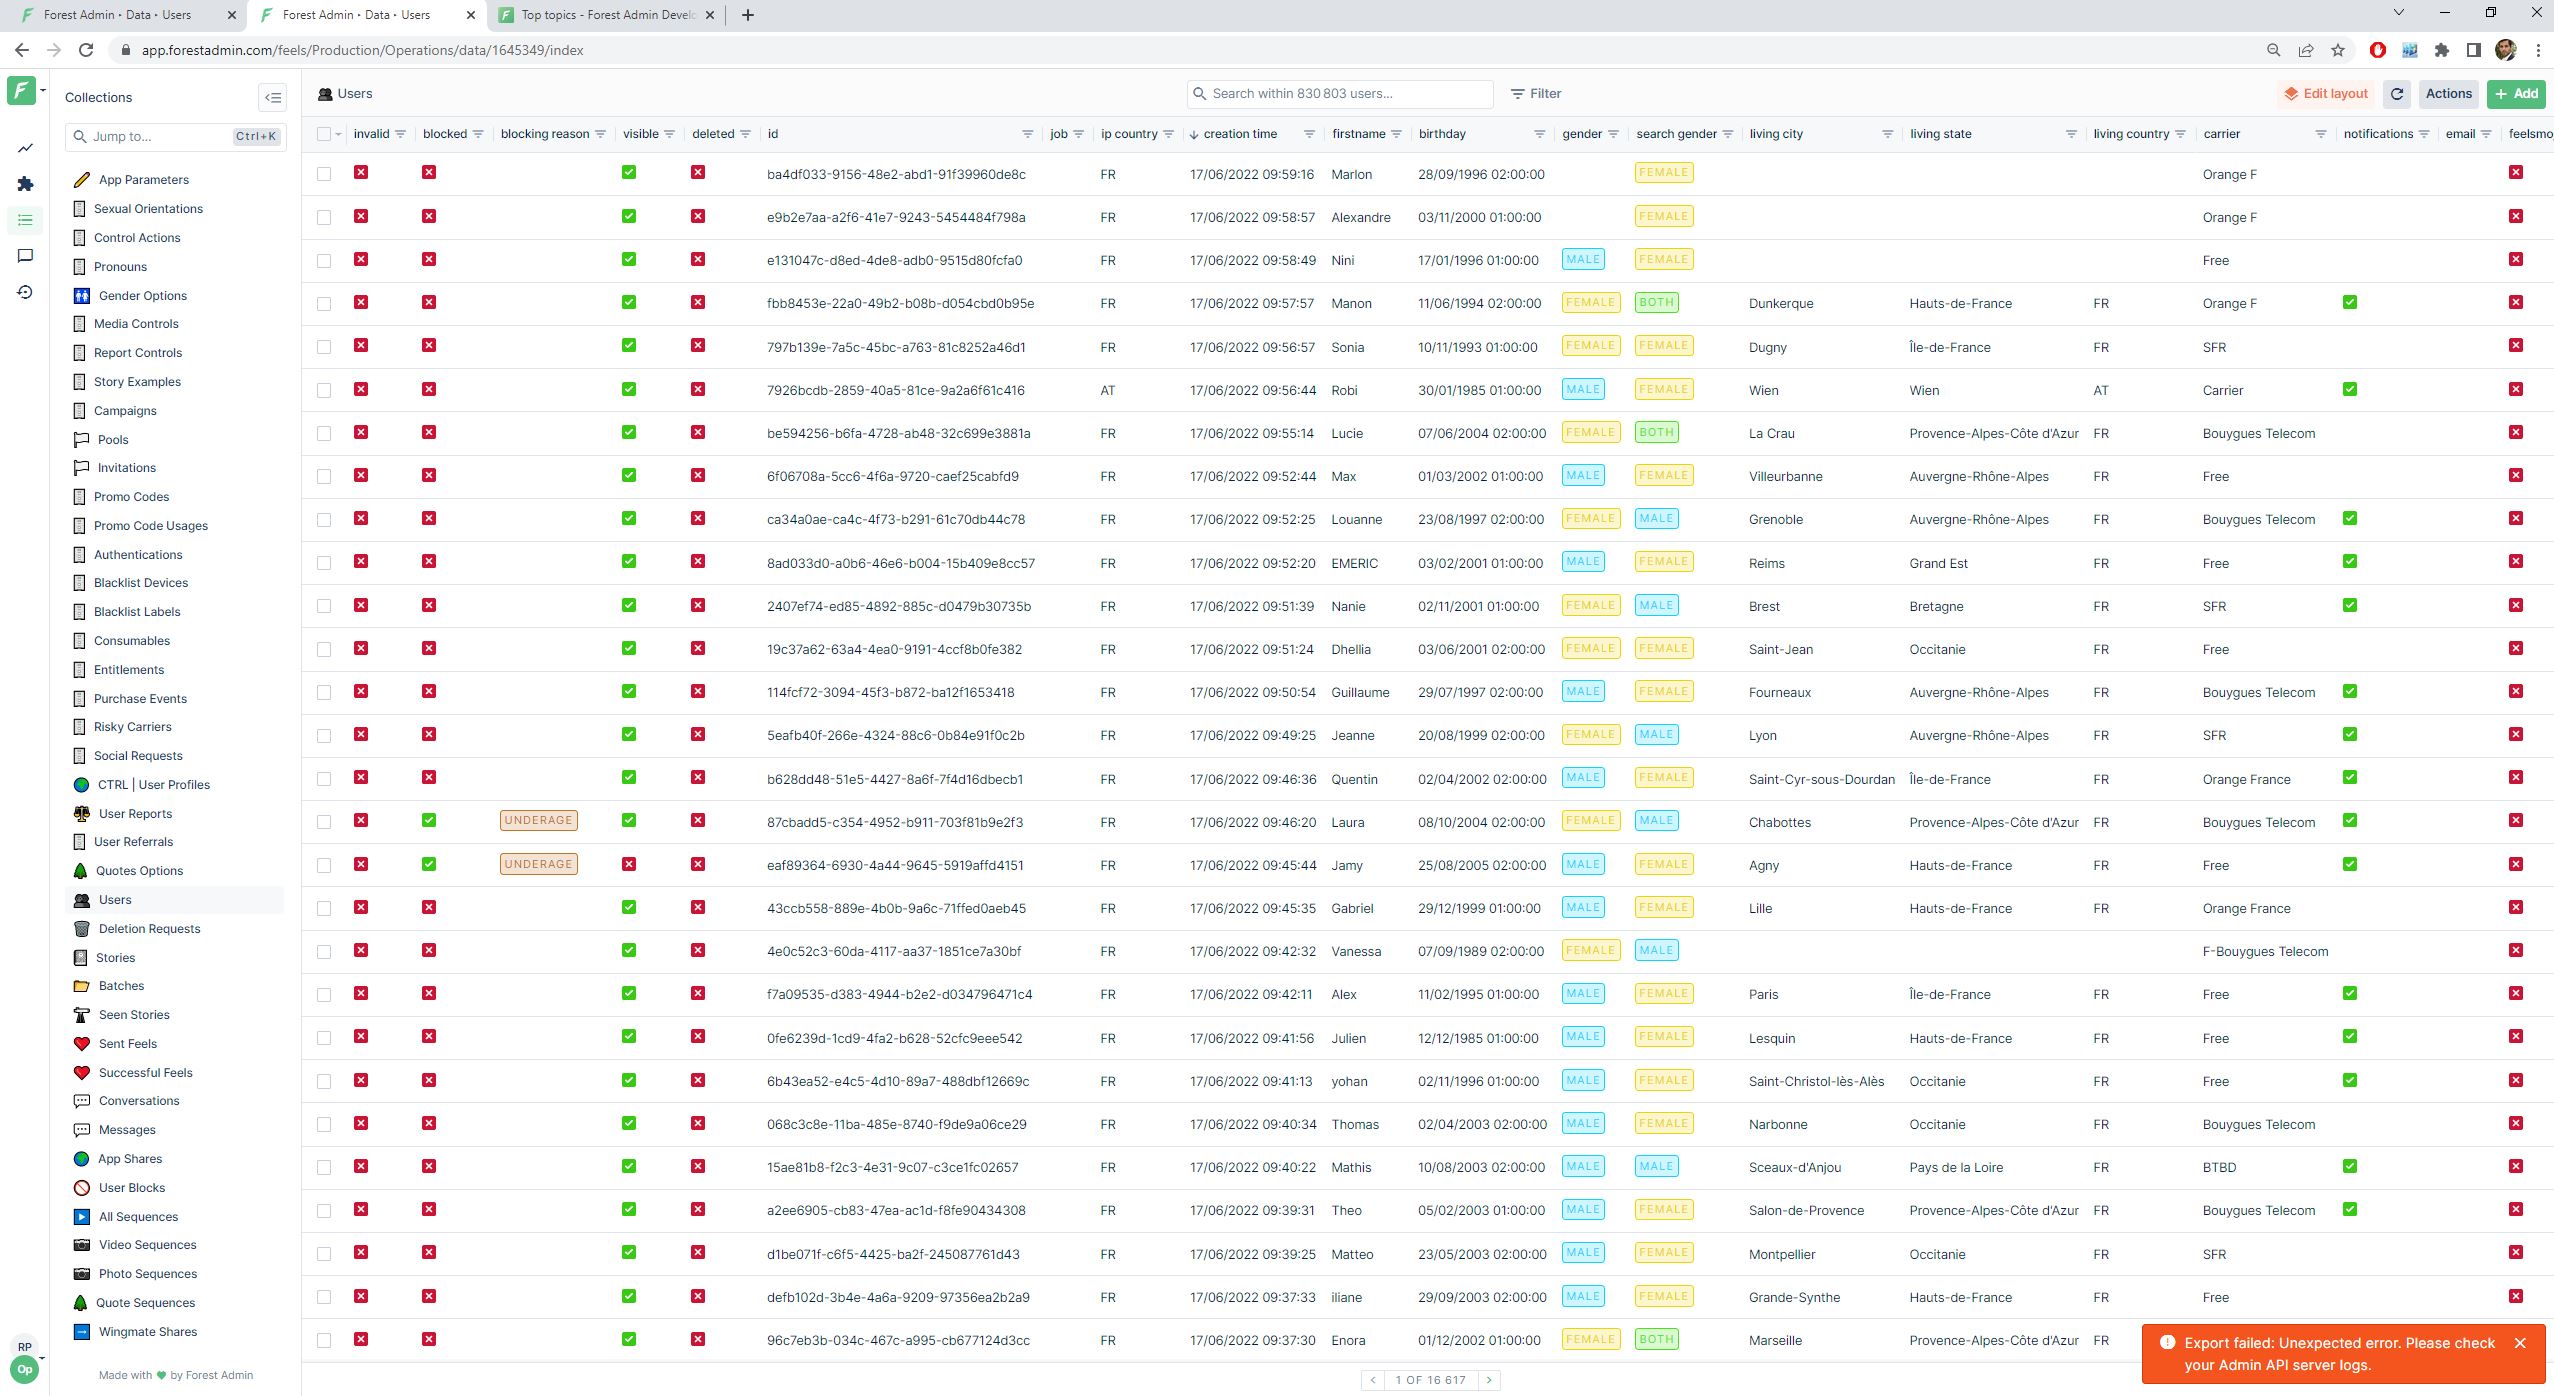The width and height of the screenshot is (2554, 1396).
Task: Open the filter menu for firstname column
Action: pyautogui.click(x=1396, y=134)
